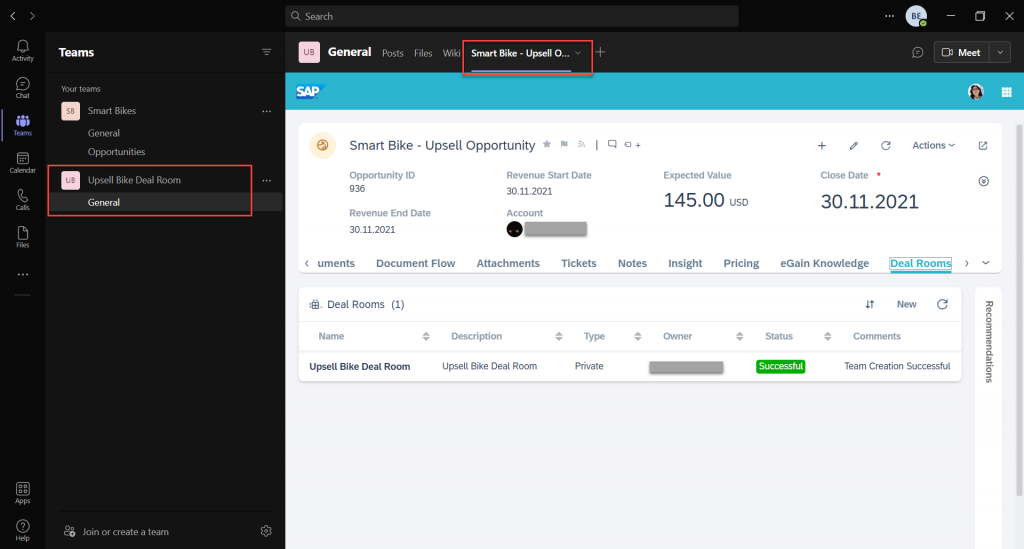1024x549 pixels.
Task: Click Join or create a team
Action: (x=116, y=531)
